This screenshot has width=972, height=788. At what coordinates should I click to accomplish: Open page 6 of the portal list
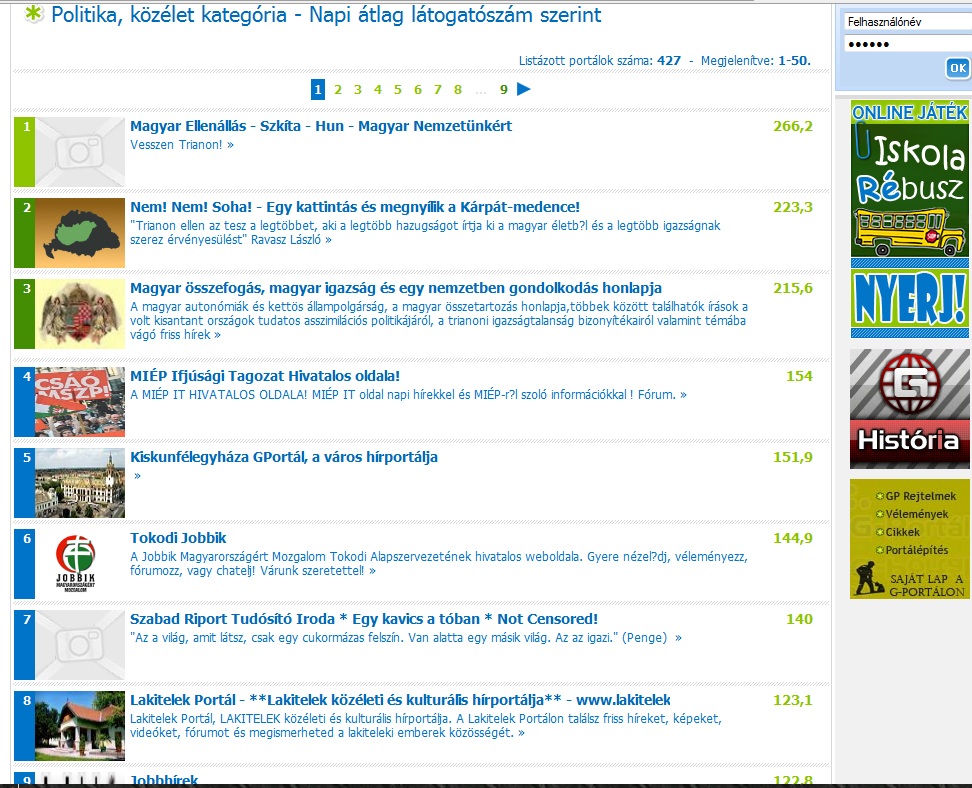[x=418, y=90]
